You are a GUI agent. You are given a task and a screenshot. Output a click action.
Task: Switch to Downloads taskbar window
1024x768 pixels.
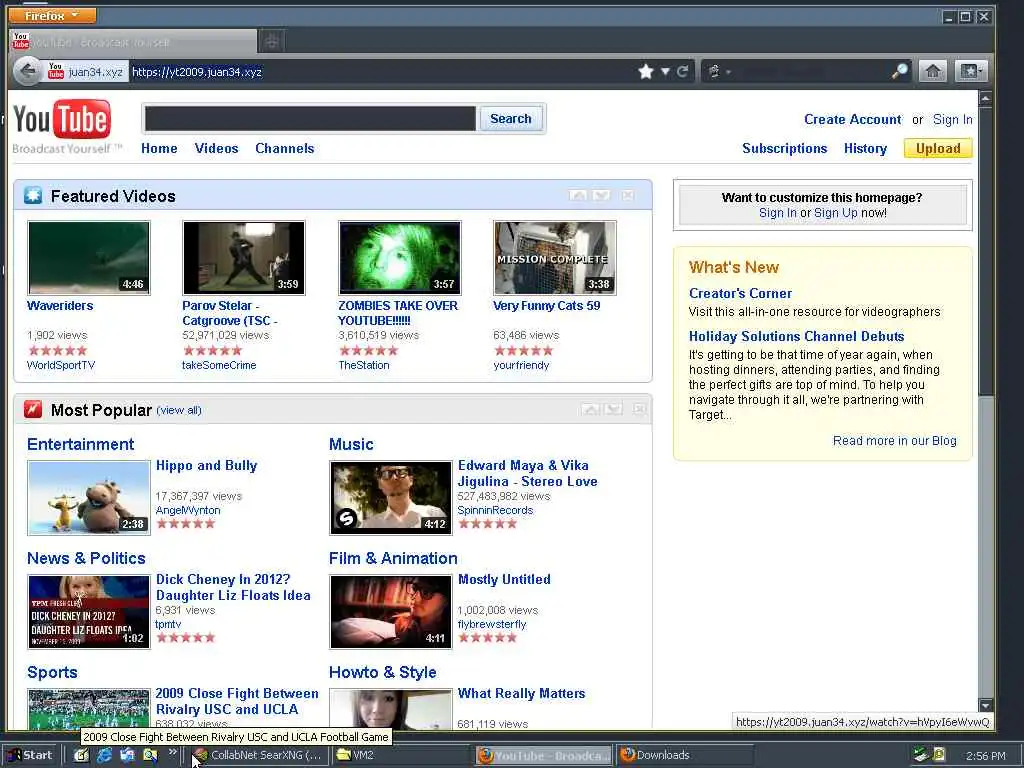point(684,755)
